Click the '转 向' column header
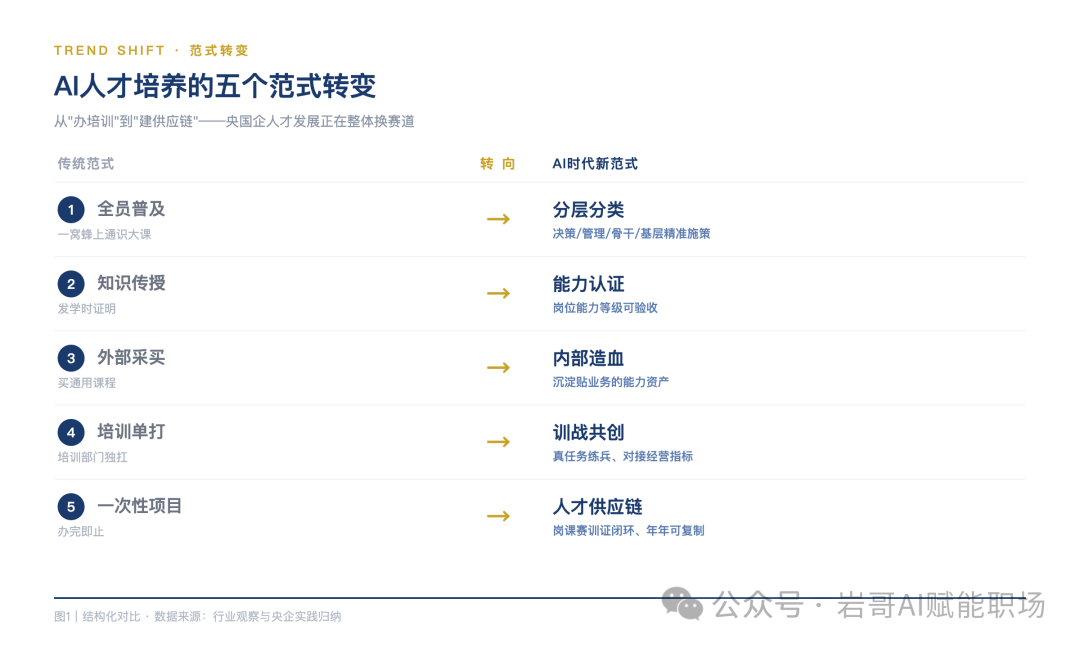 pyautogui.click(x=497, y=164)
